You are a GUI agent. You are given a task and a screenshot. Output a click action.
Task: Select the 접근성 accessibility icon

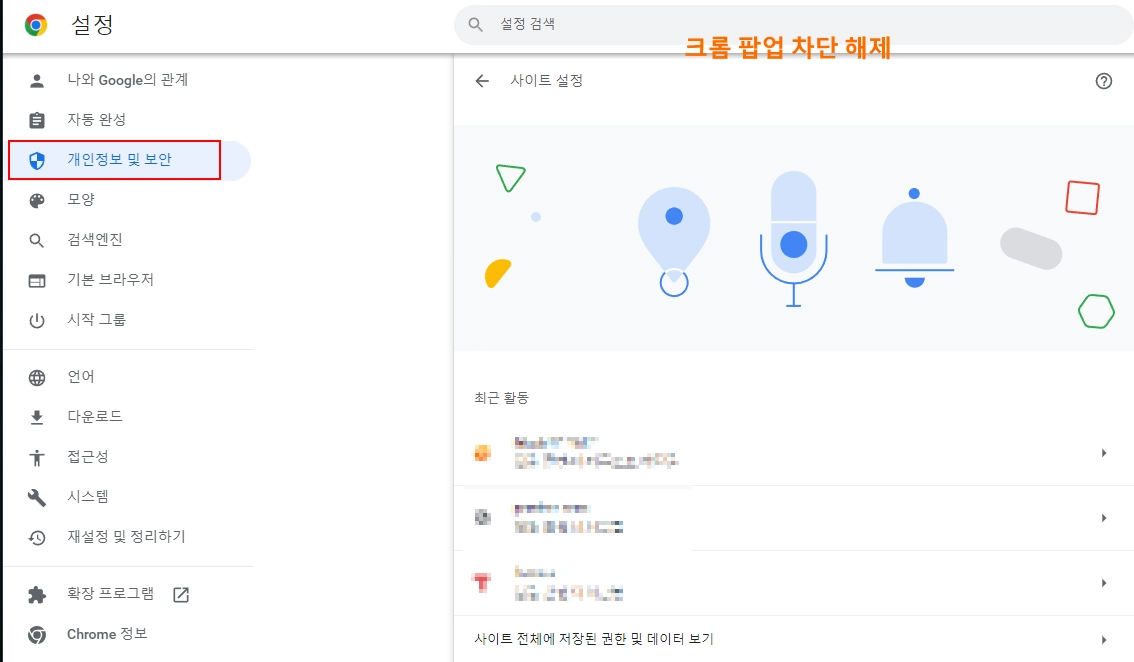click(x=38, y=456)
